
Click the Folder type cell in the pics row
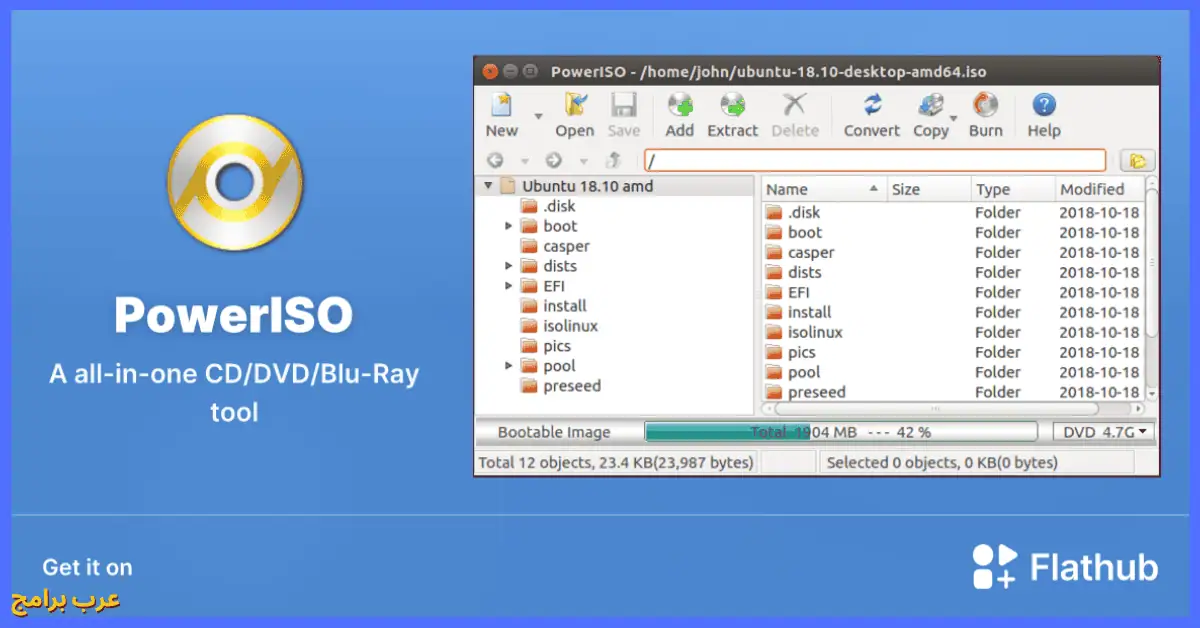(x=998, y=352)
